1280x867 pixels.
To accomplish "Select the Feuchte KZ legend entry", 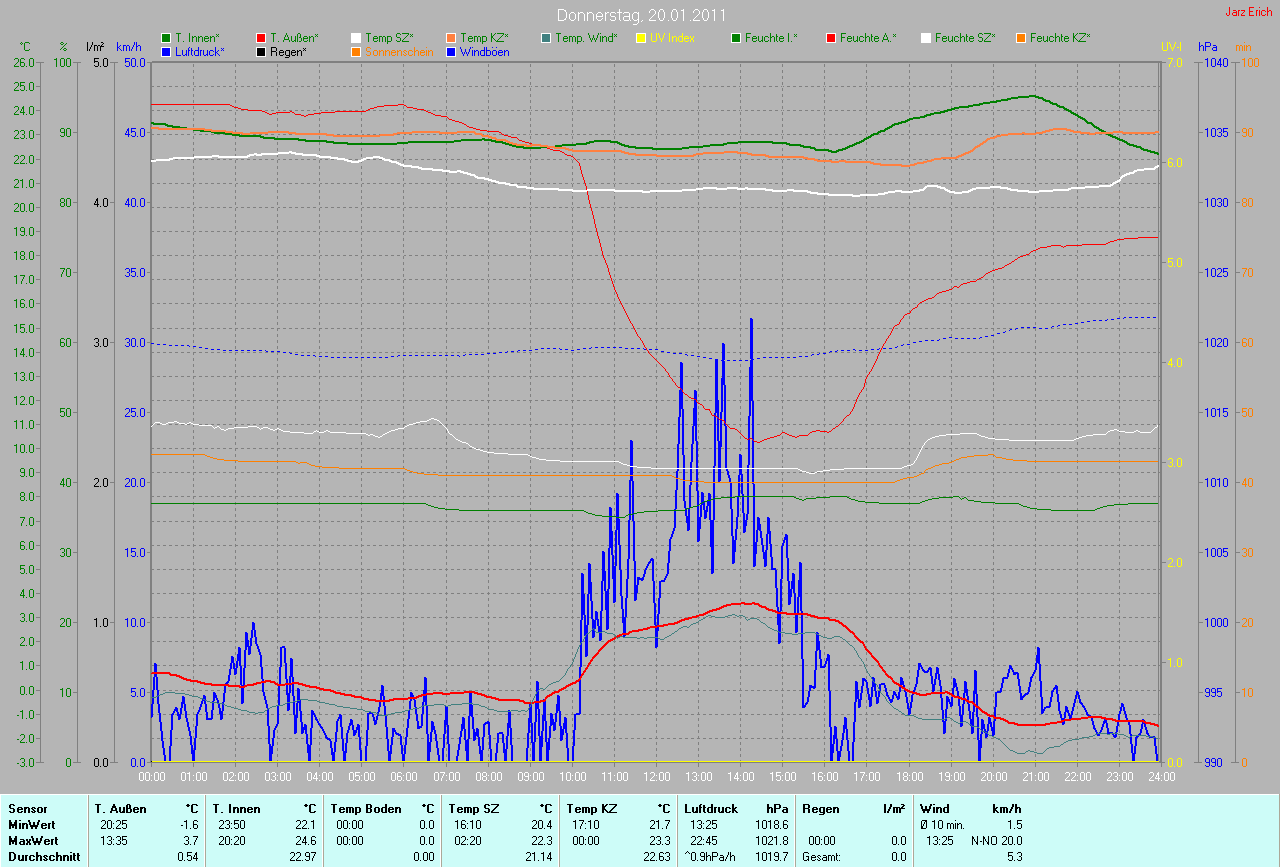I will pyautogui.click(x=1060, y=38).
